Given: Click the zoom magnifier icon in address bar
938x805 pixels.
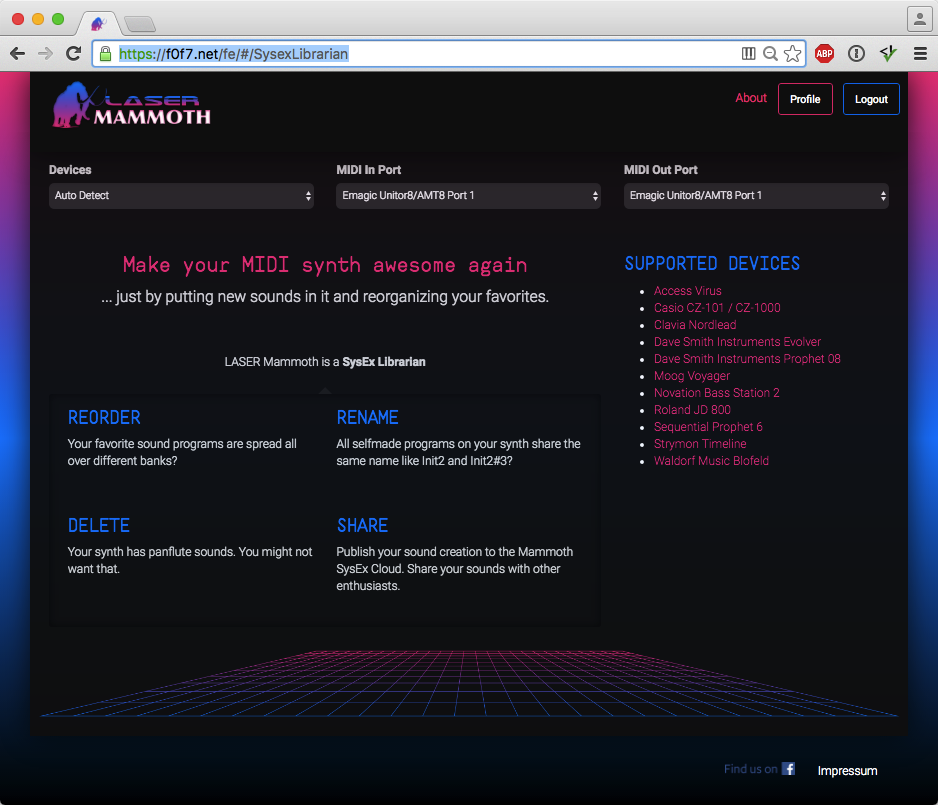Looking at the screenshot, I should 770,54.
